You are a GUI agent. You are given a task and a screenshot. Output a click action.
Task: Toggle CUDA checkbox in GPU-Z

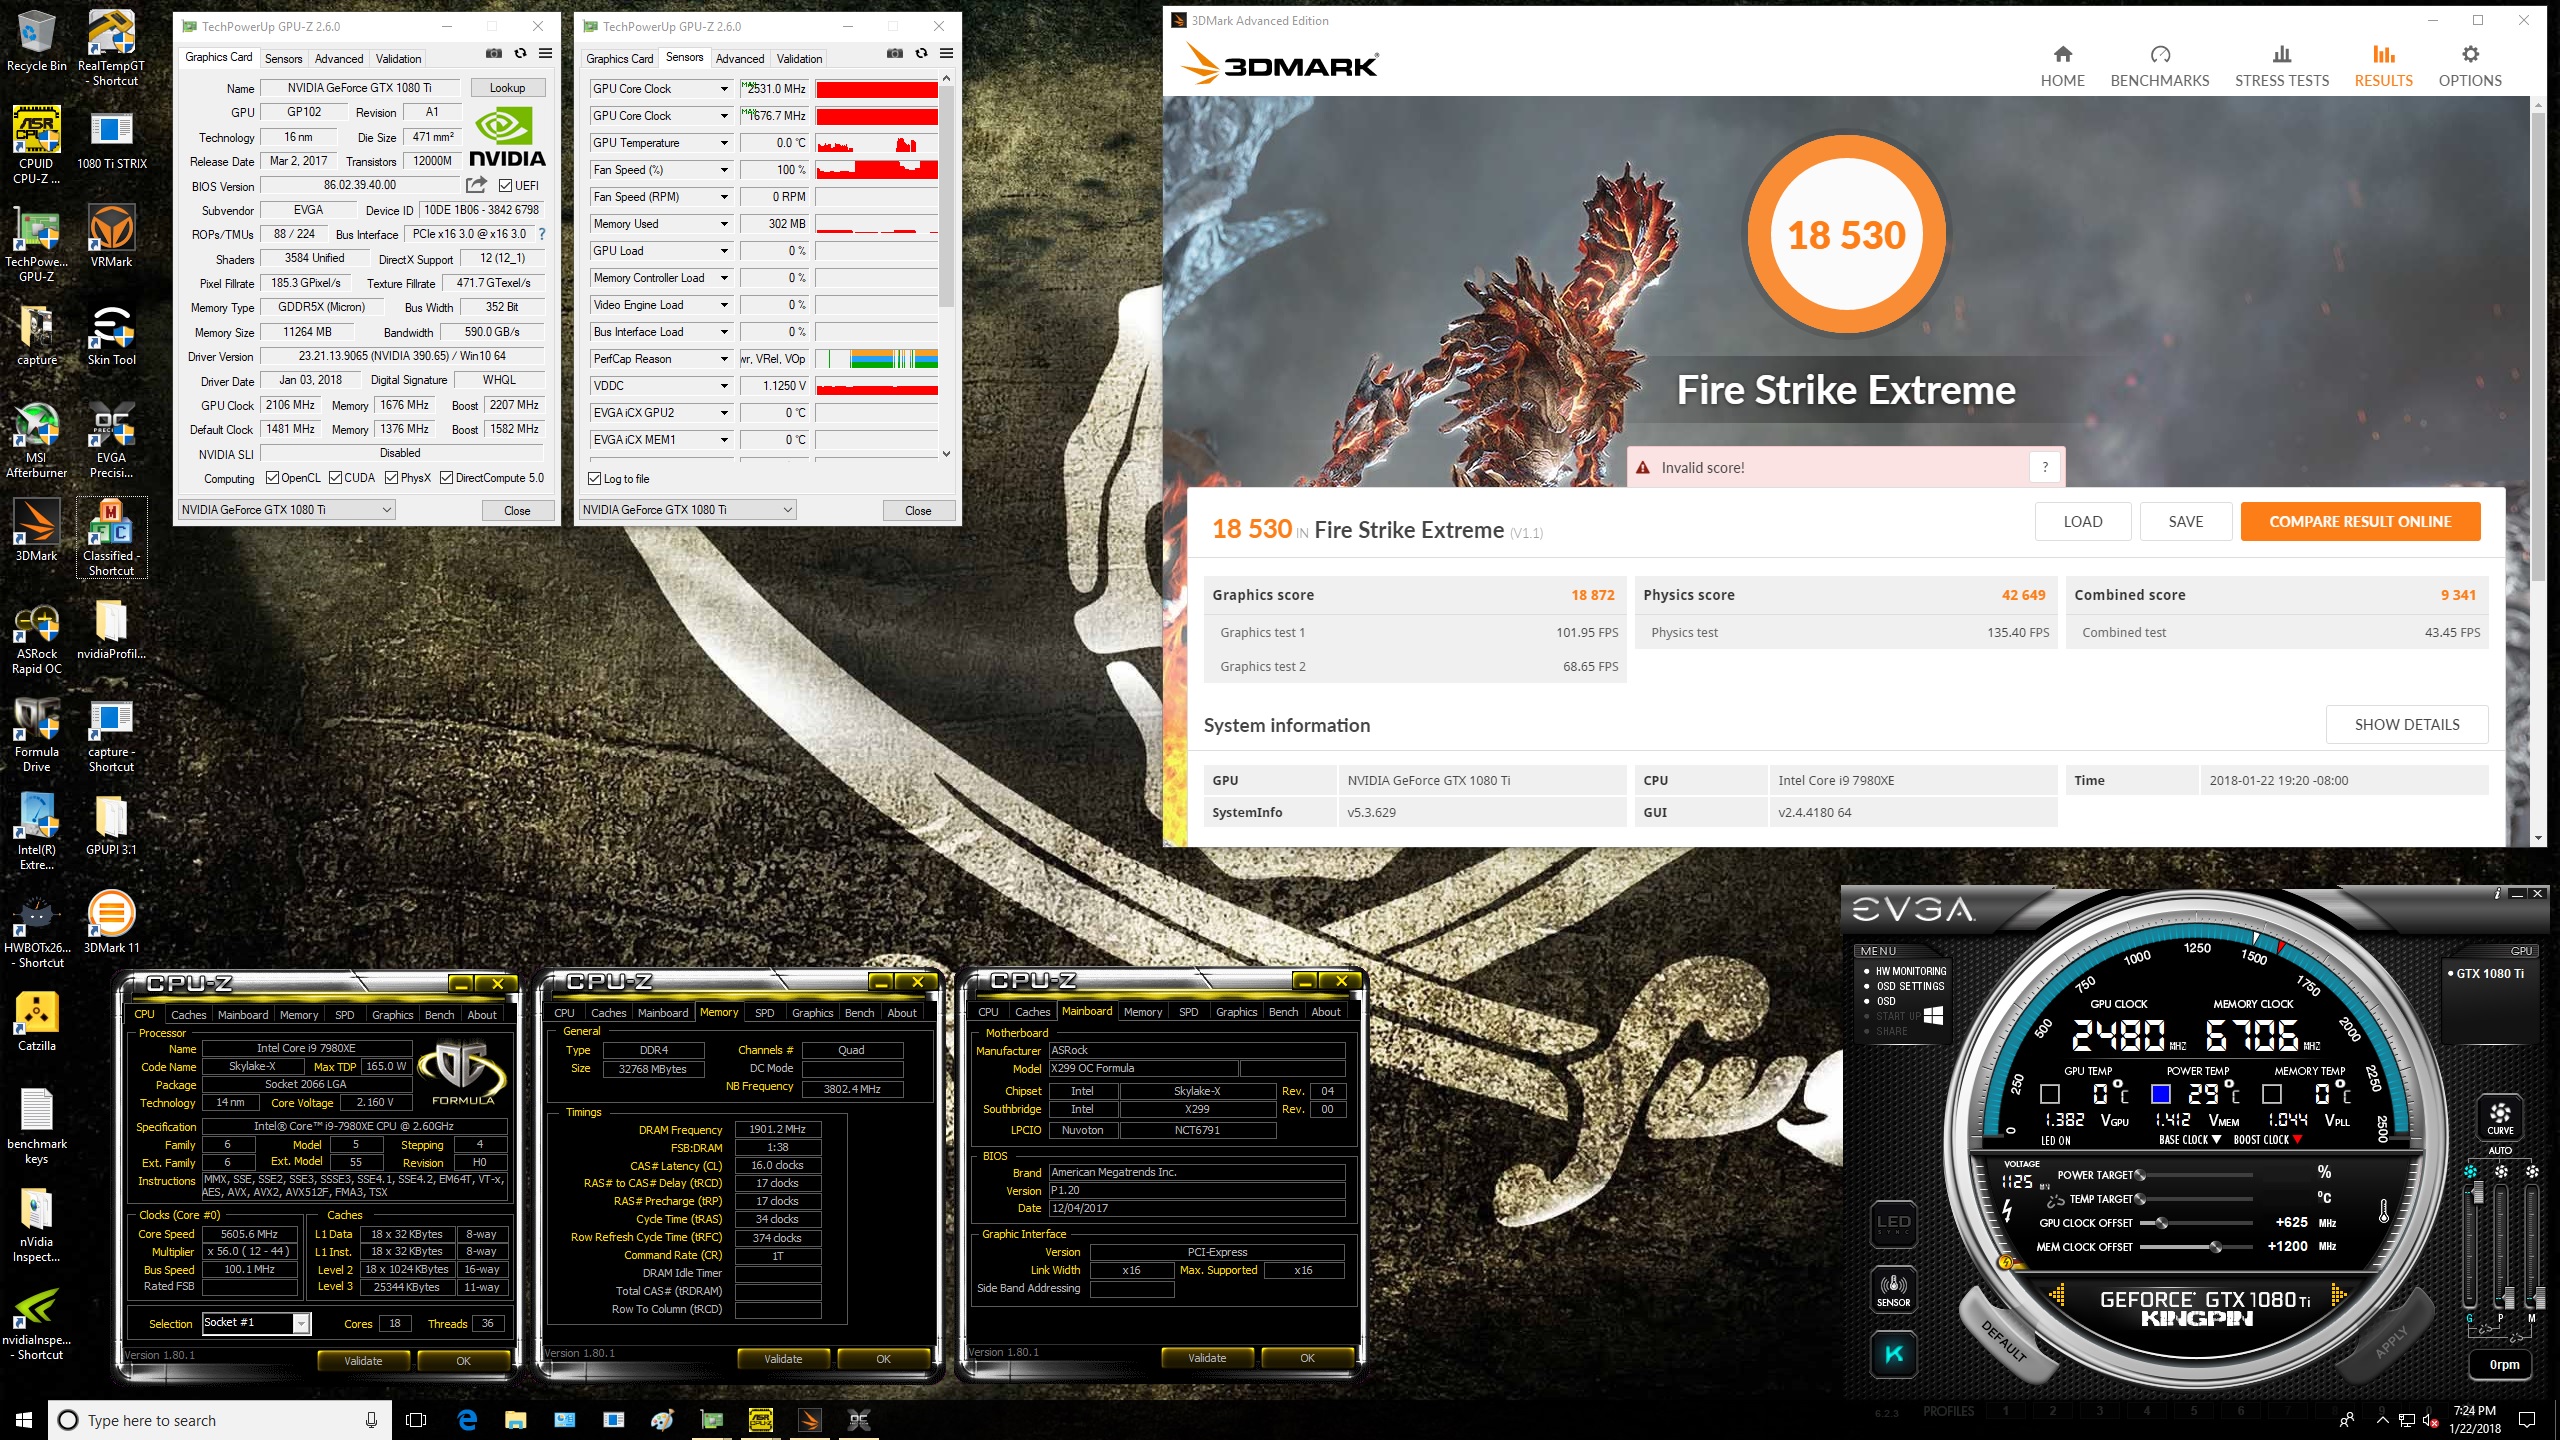point(335,478)
